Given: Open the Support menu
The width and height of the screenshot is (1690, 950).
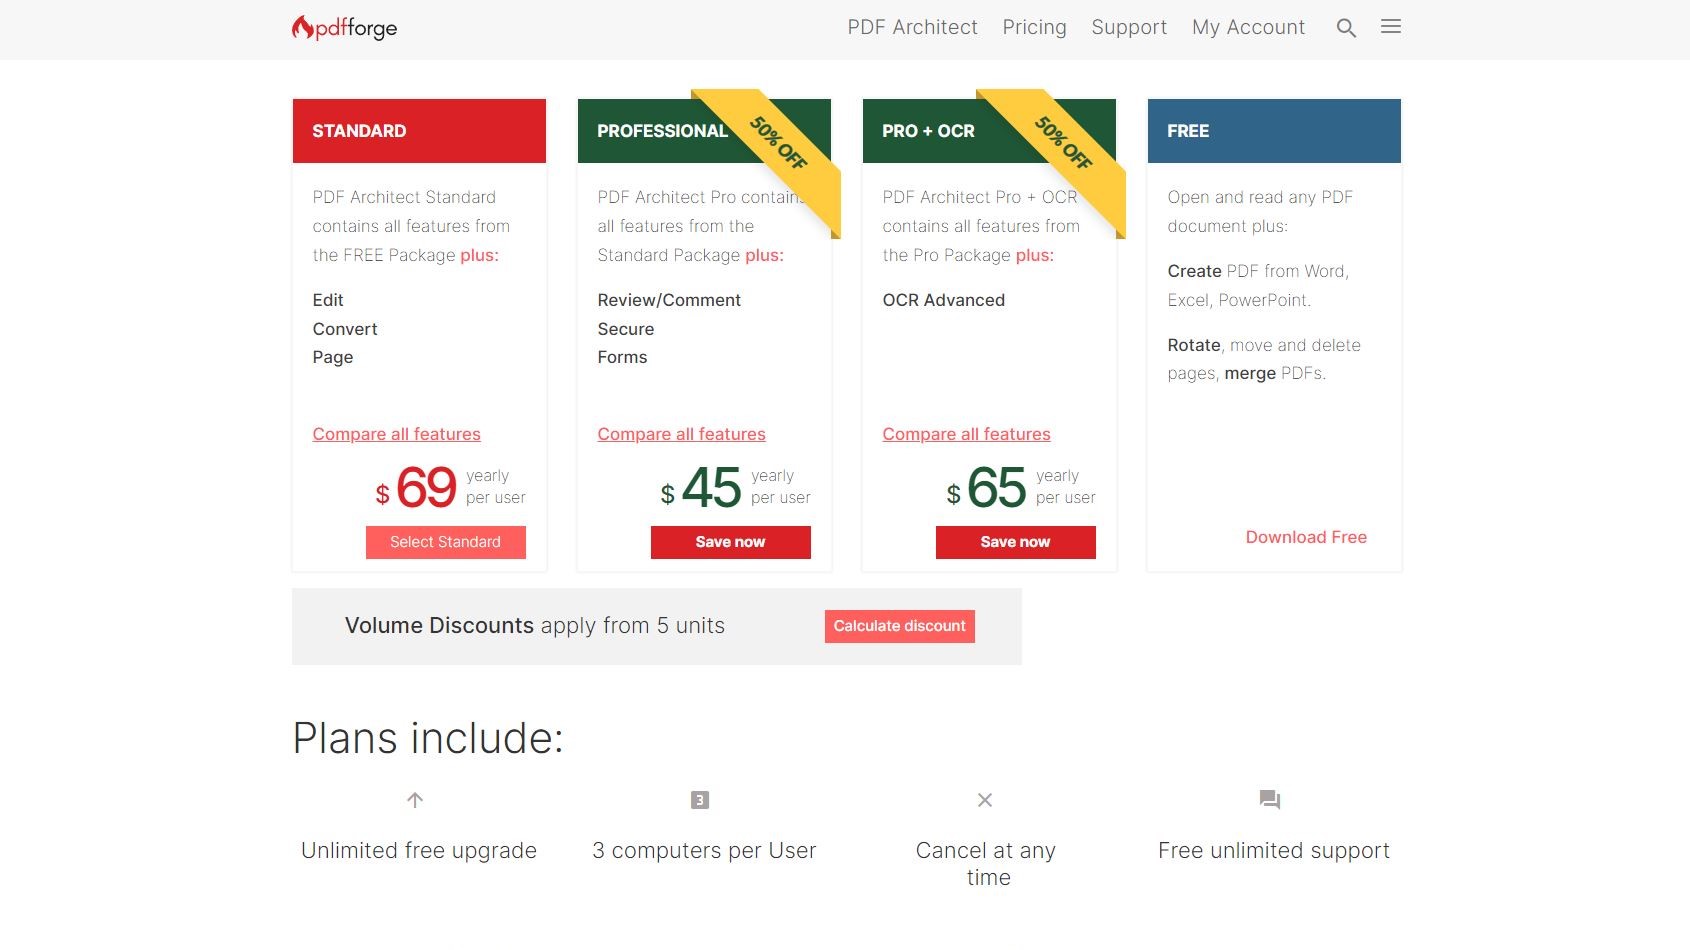Looking at the screenshot, I should pos(1129,27).
